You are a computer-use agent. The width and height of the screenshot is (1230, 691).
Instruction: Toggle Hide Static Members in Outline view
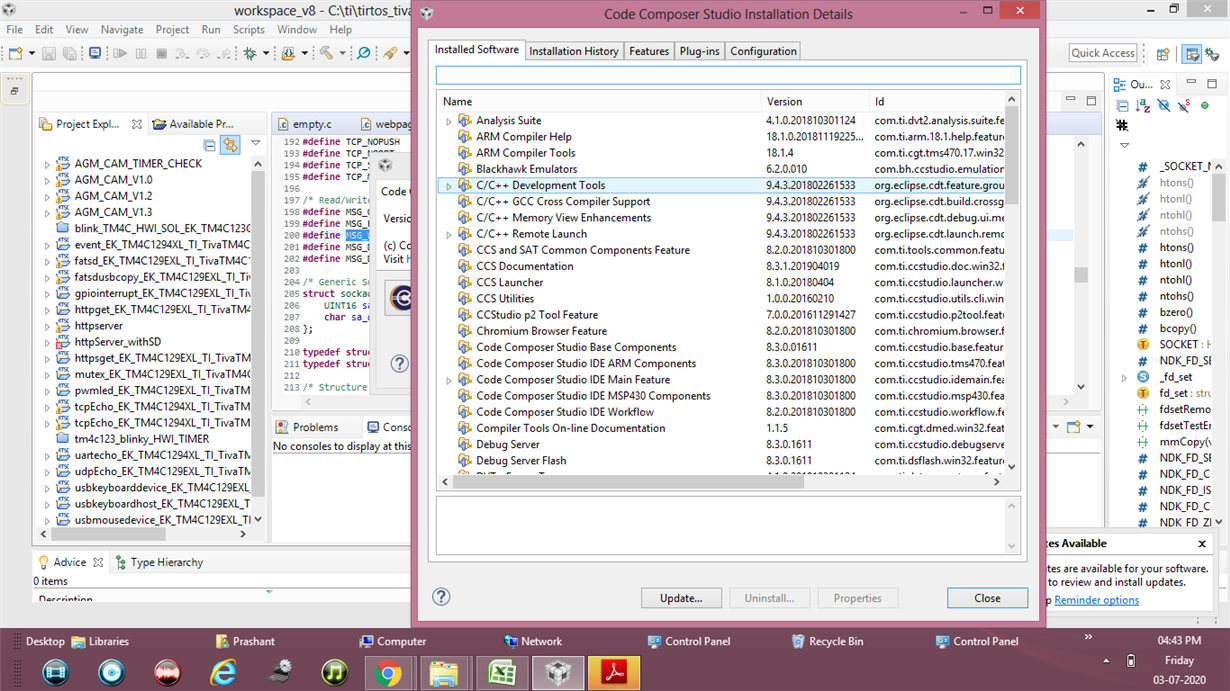point(1184,106)
